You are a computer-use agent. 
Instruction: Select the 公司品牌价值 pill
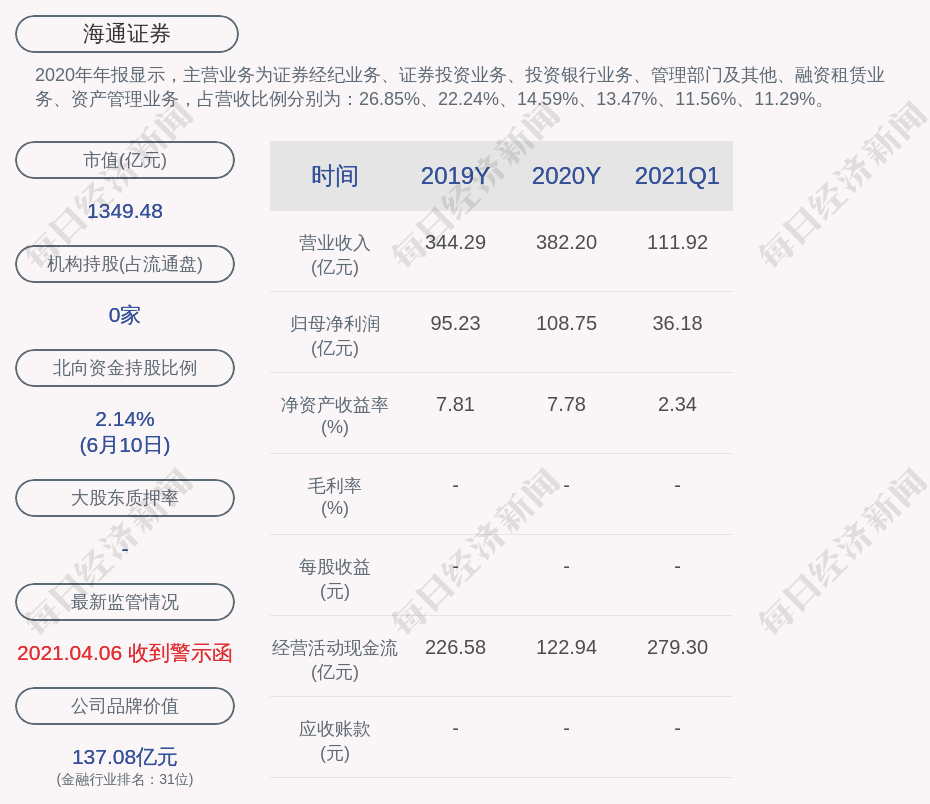click(x=125, y=706)
